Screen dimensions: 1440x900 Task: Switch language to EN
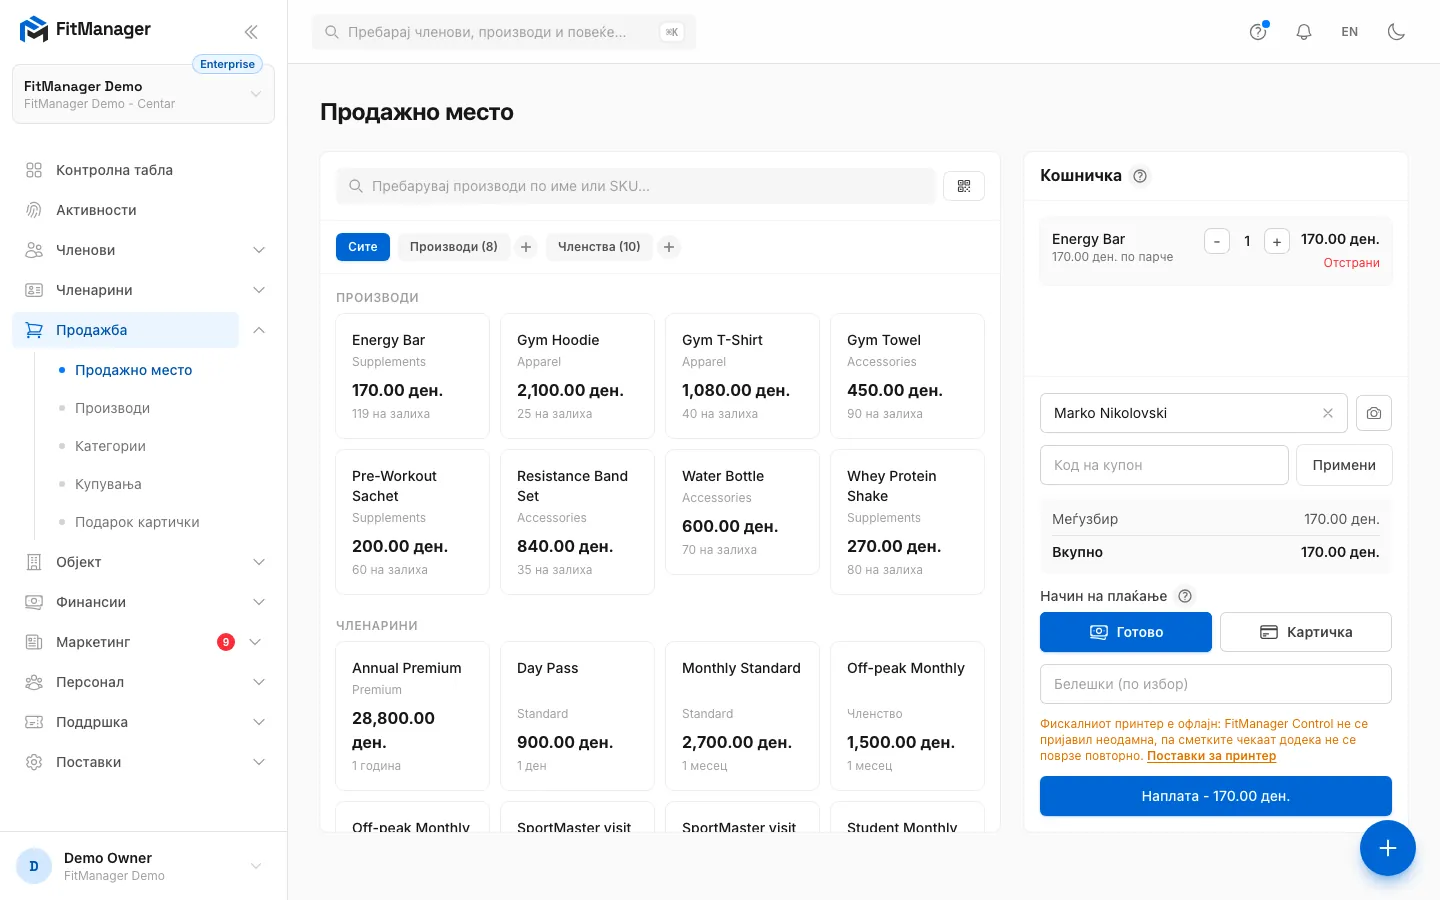click(1350, 32)
